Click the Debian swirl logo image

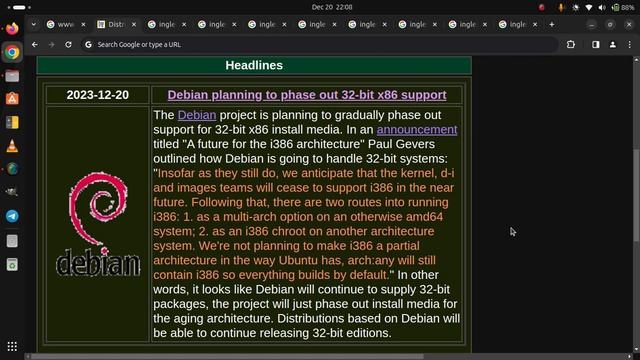pos(98,224)
